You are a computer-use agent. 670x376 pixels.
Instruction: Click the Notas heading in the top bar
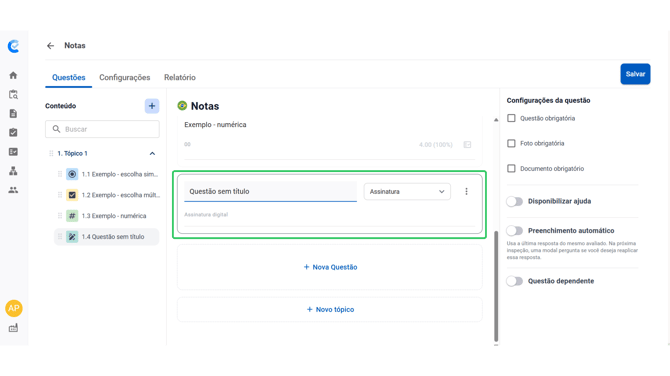pyautogui.click(x=75, y=45)
